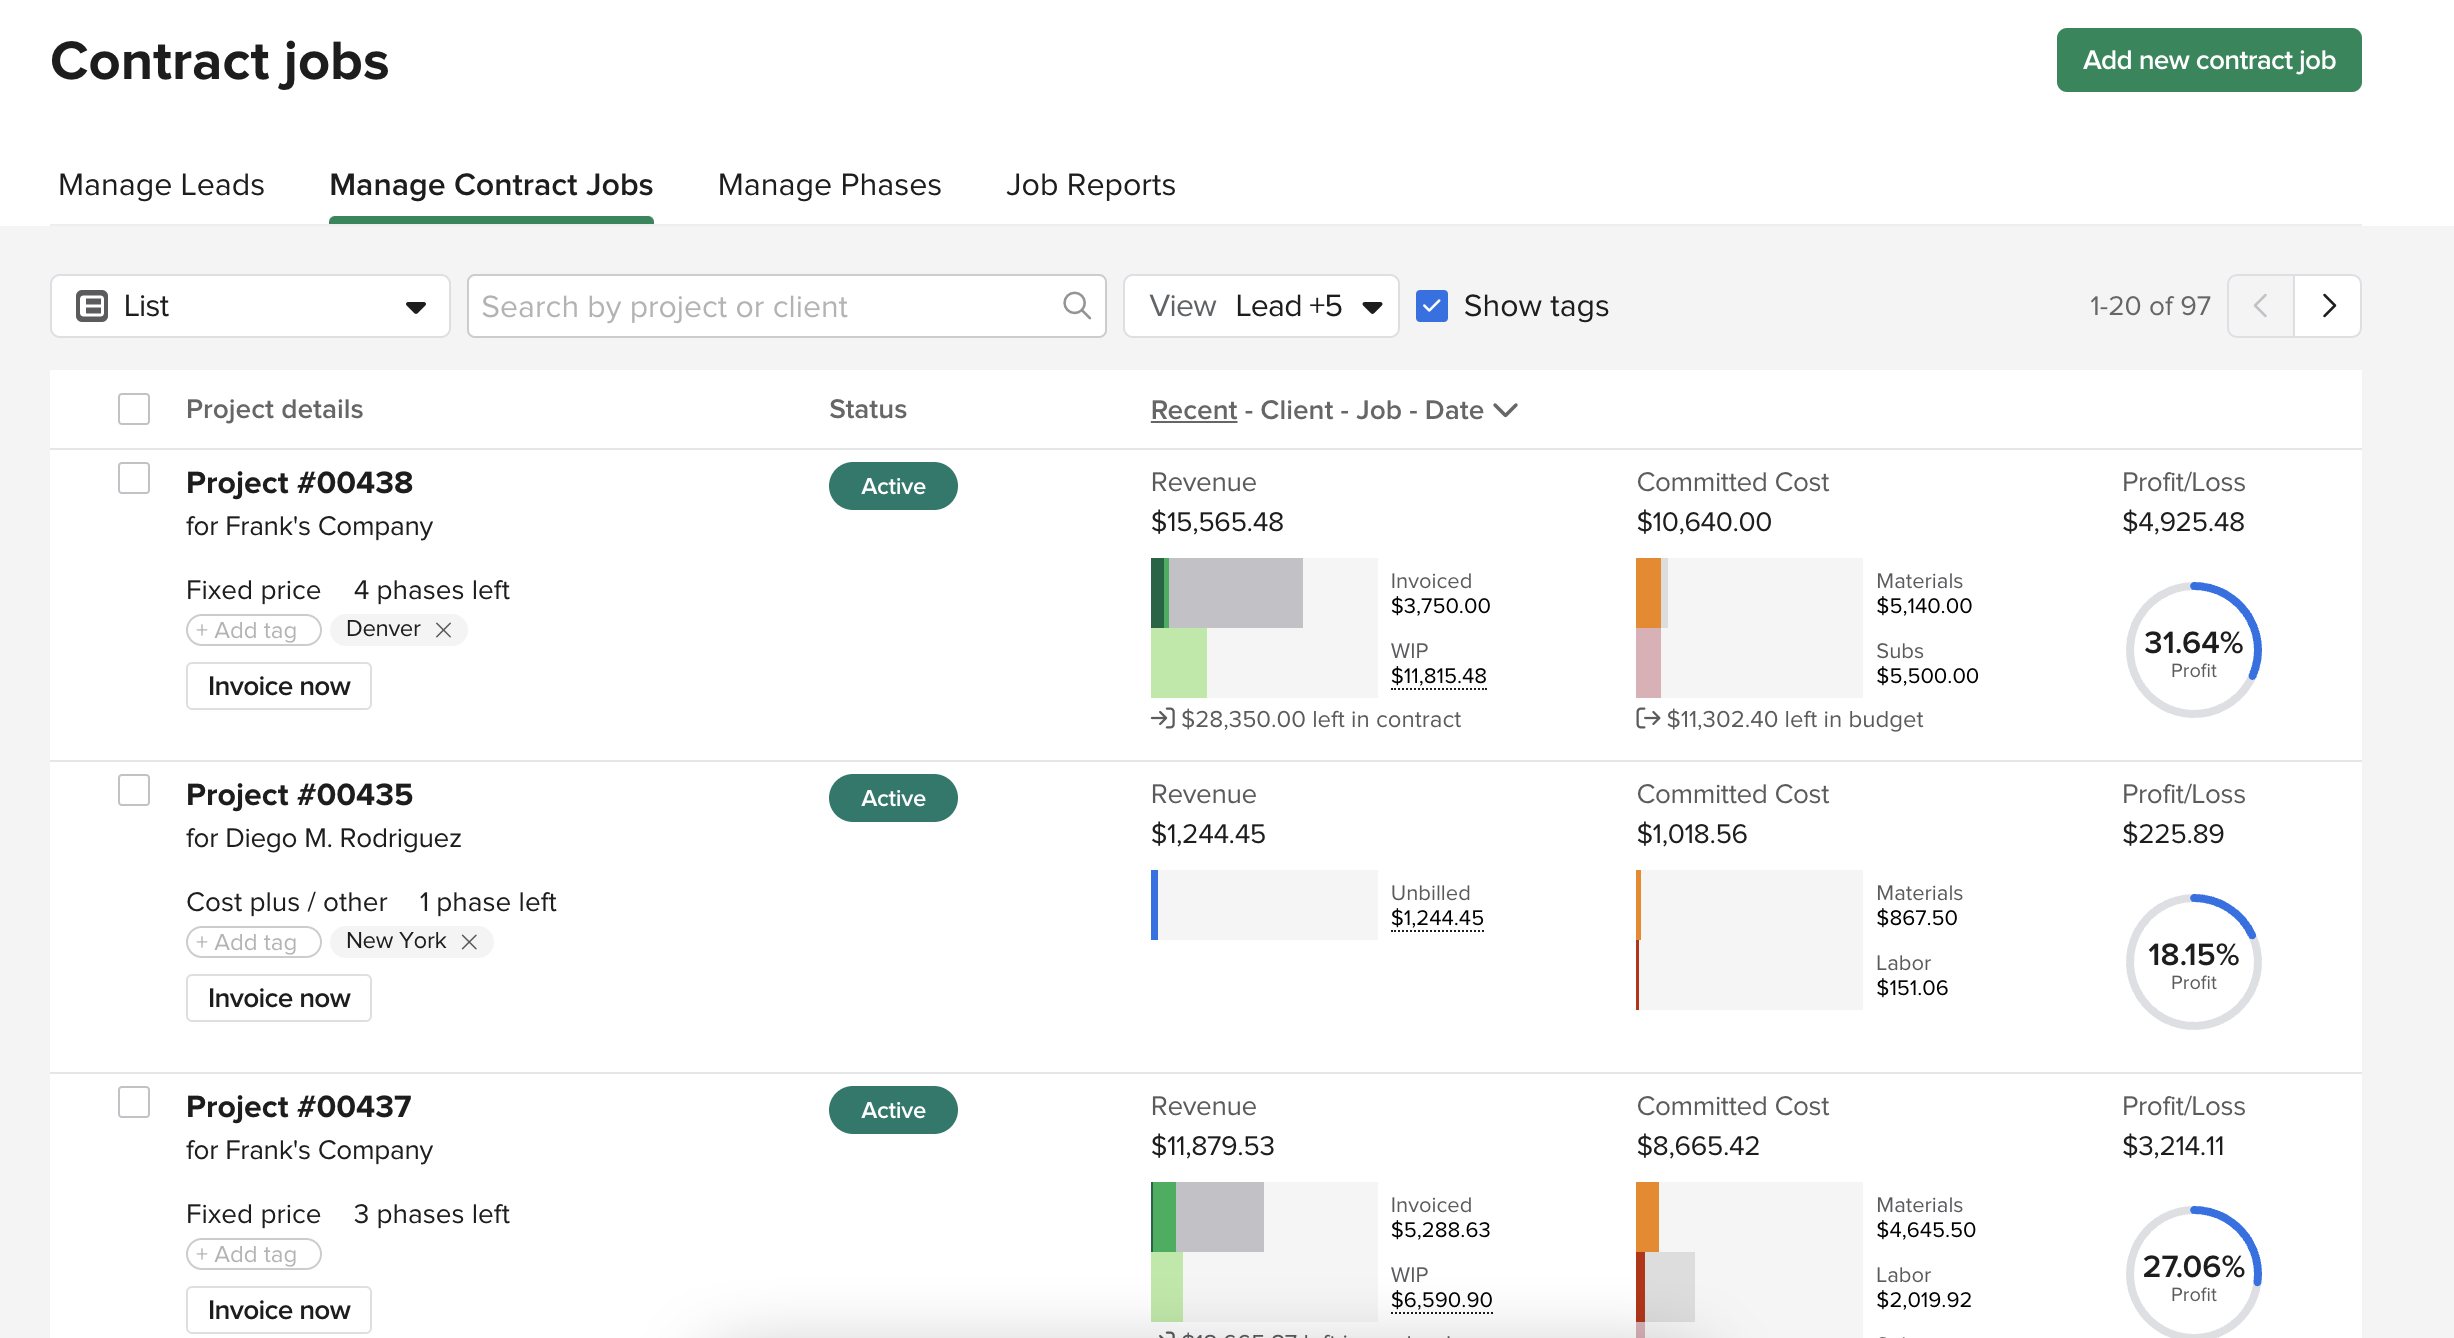This screenshot has width=2454, height=1338.
Task: Click the left-in-contract arrow icon for #00438
Action: [1162, 718]
